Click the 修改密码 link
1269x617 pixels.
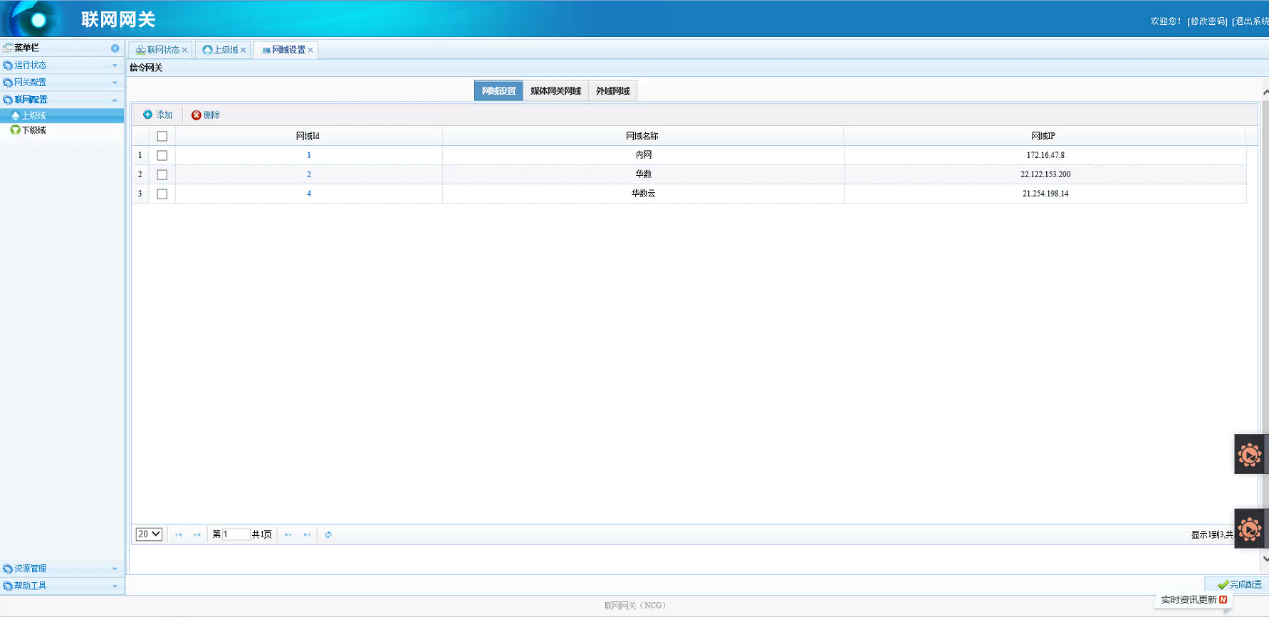(x=1207, y=21)
